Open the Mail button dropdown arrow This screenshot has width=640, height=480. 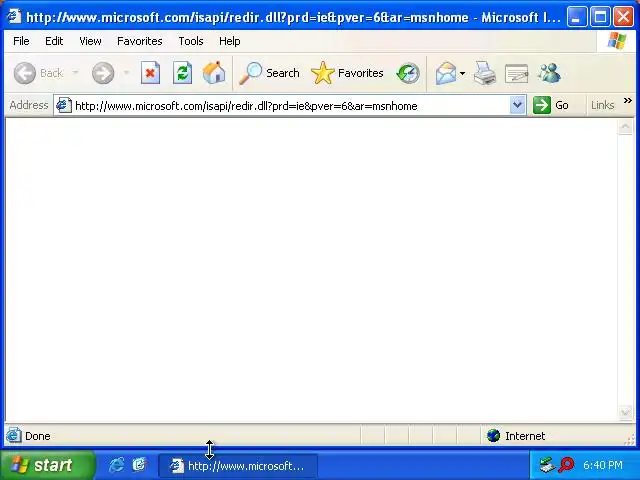pos(462,73)
